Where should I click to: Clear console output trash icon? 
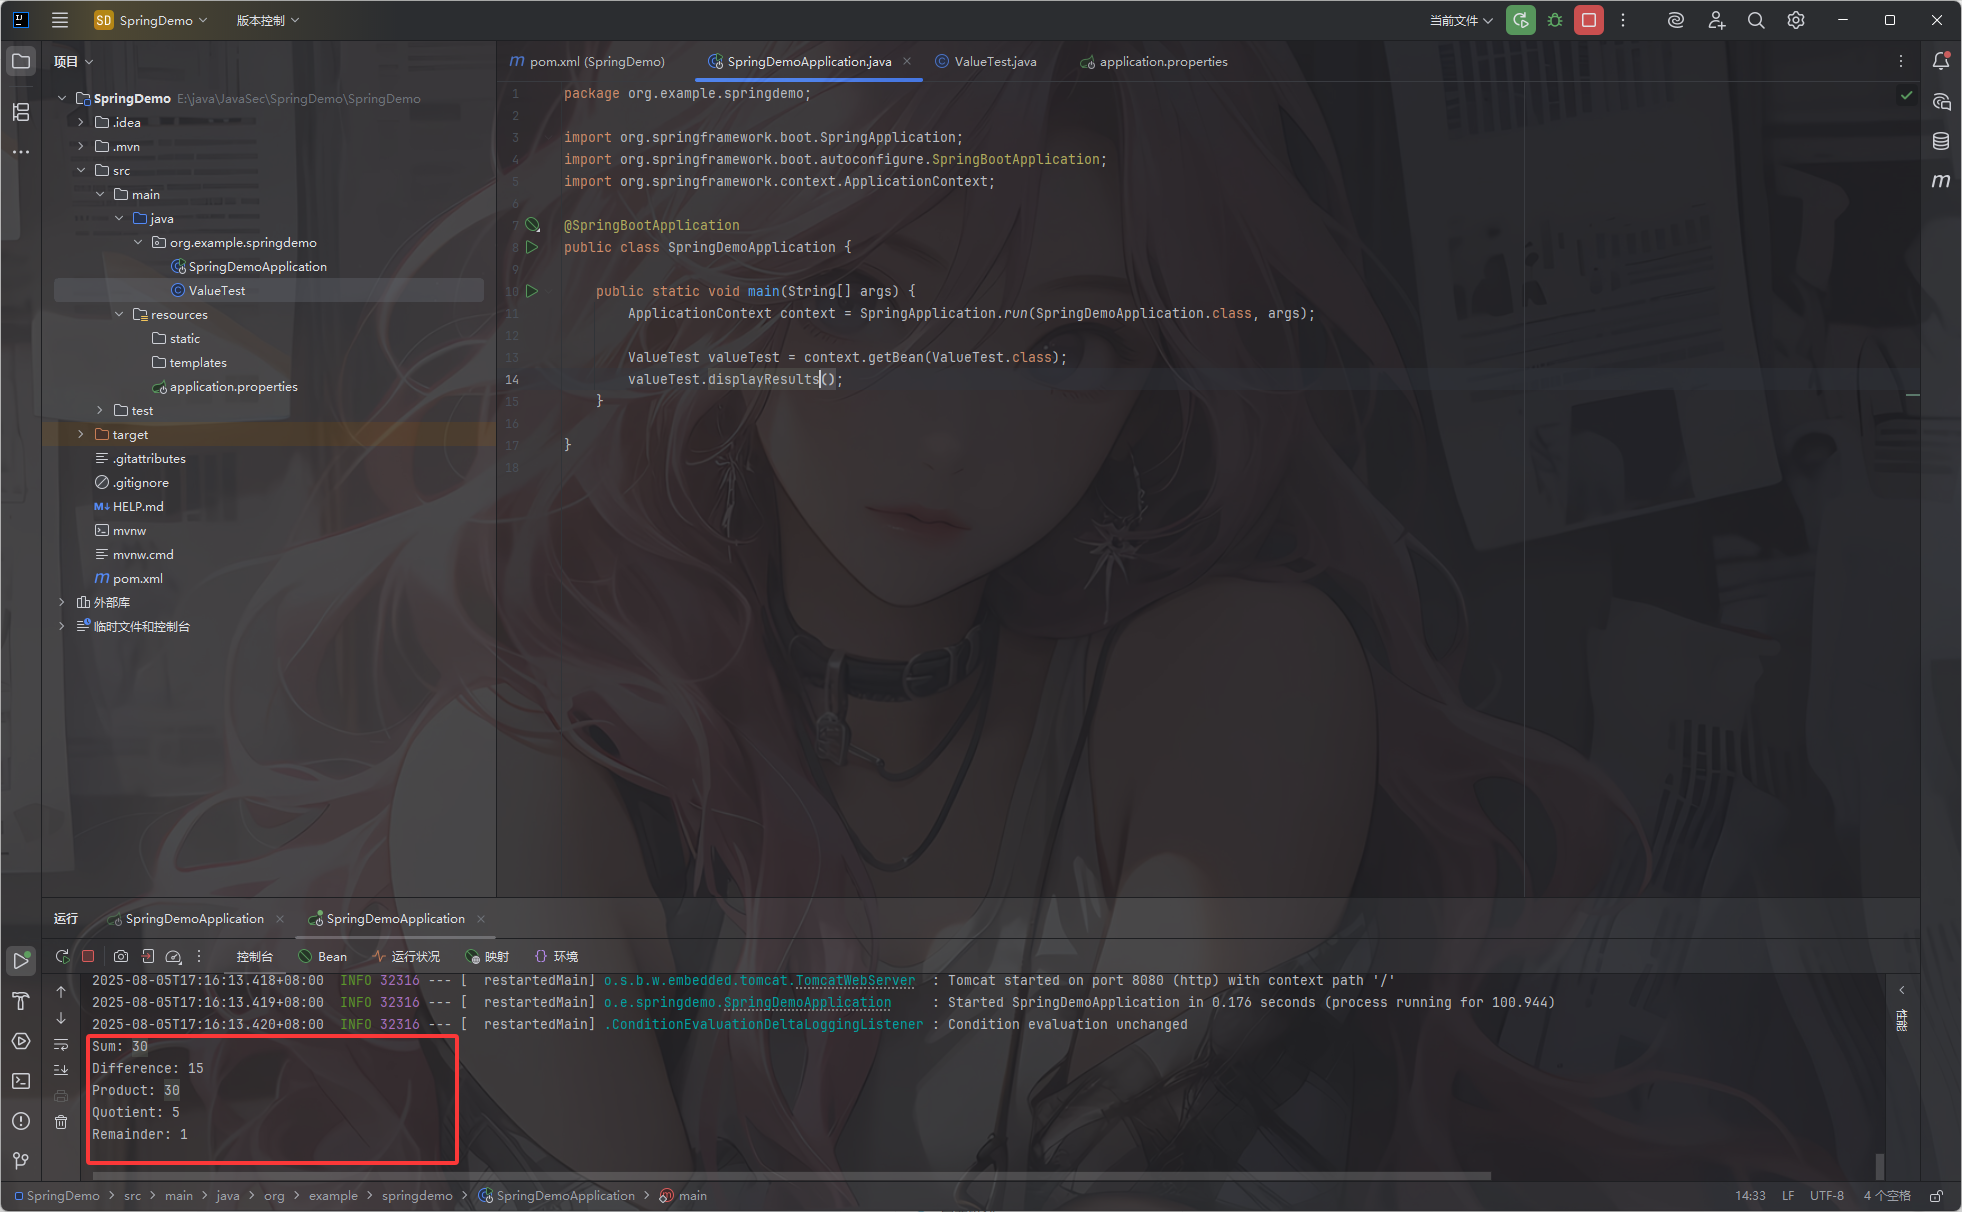61,1122
